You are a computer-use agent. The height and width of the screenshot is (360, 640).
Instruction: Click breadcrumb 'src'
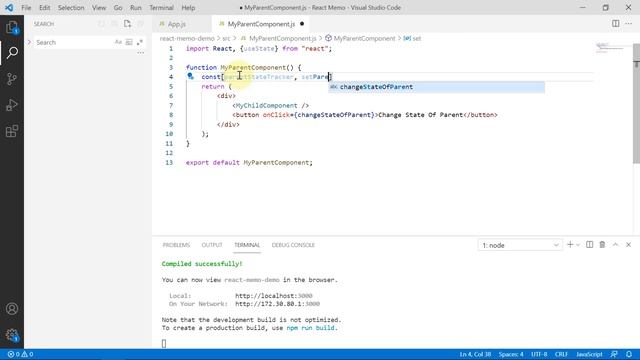(x=226, y=38)
